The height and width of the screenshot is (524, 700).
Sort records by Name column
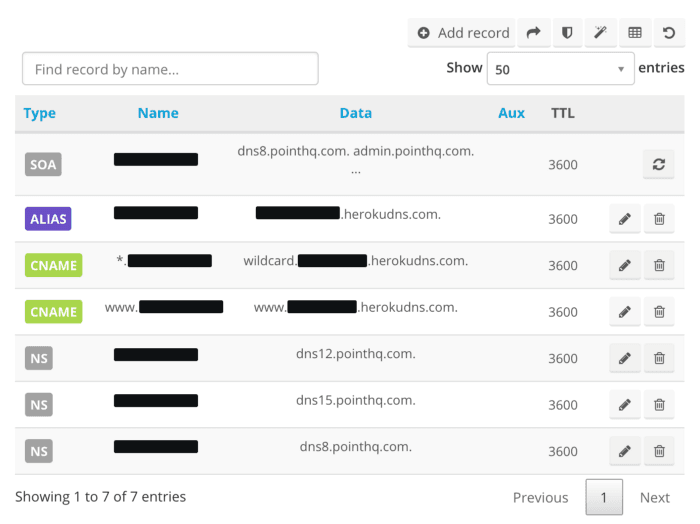pos(158,113)
